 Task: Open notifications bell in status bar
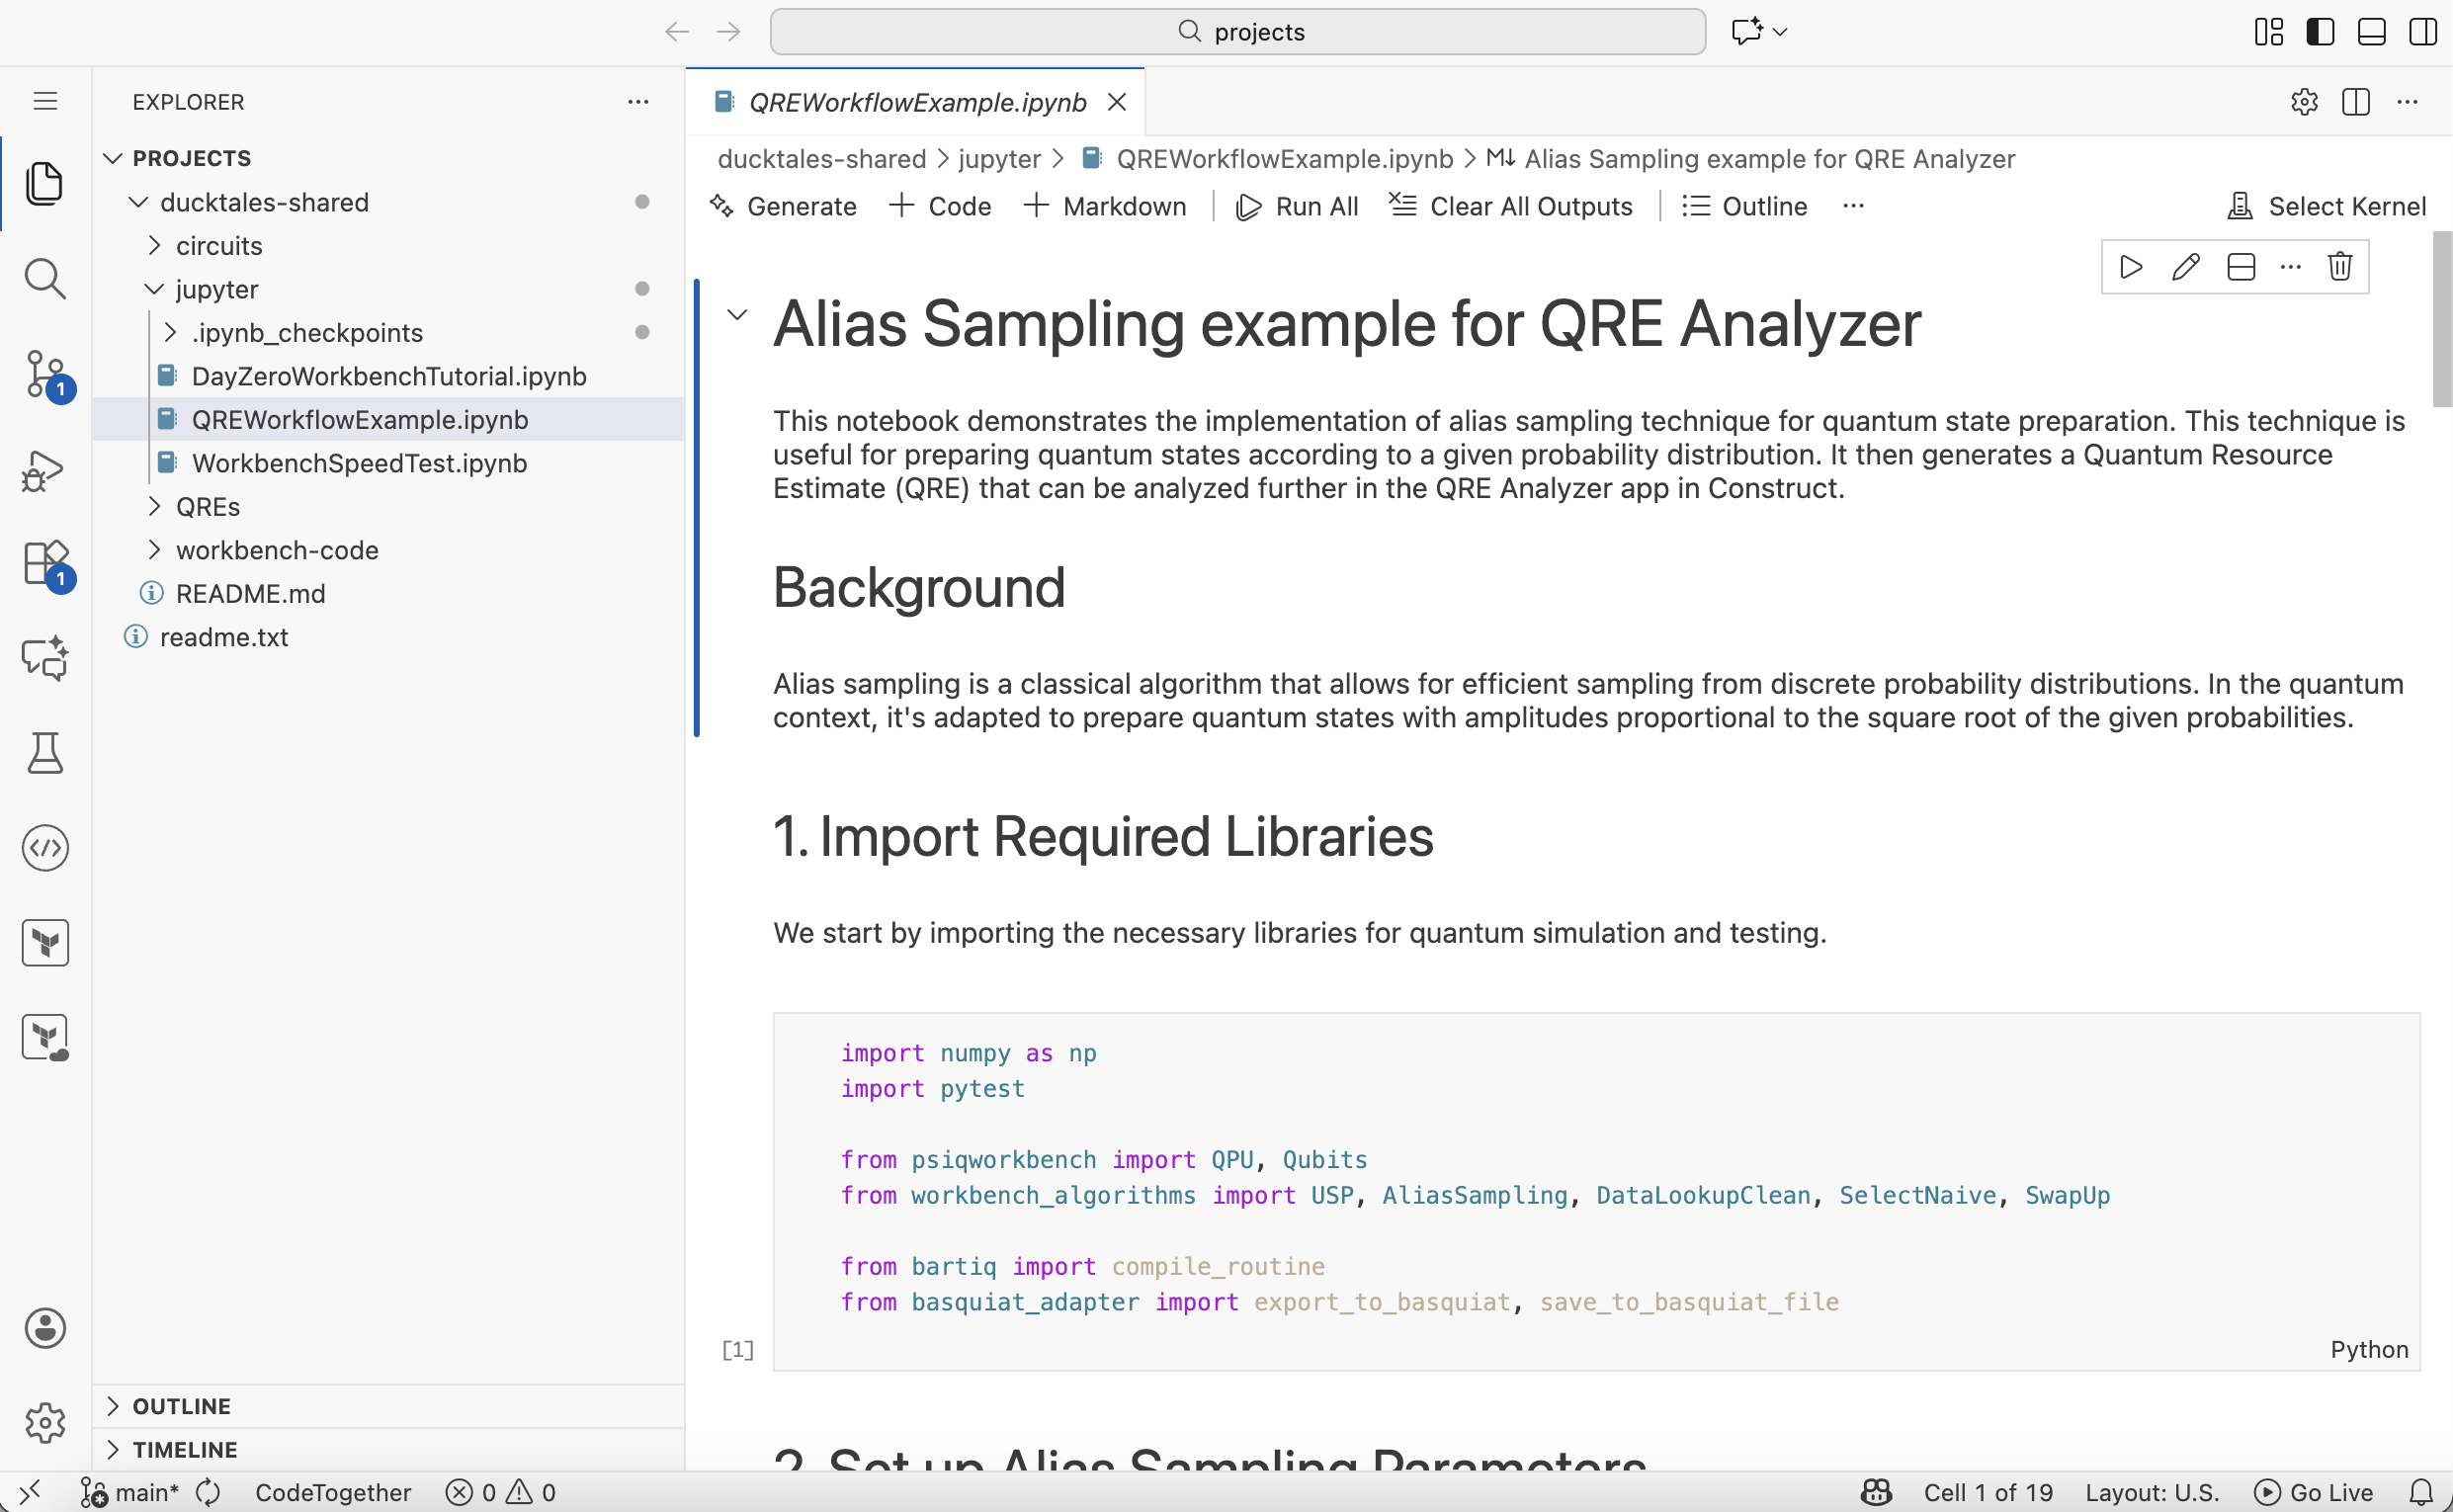click(x=2421, y=1492)
